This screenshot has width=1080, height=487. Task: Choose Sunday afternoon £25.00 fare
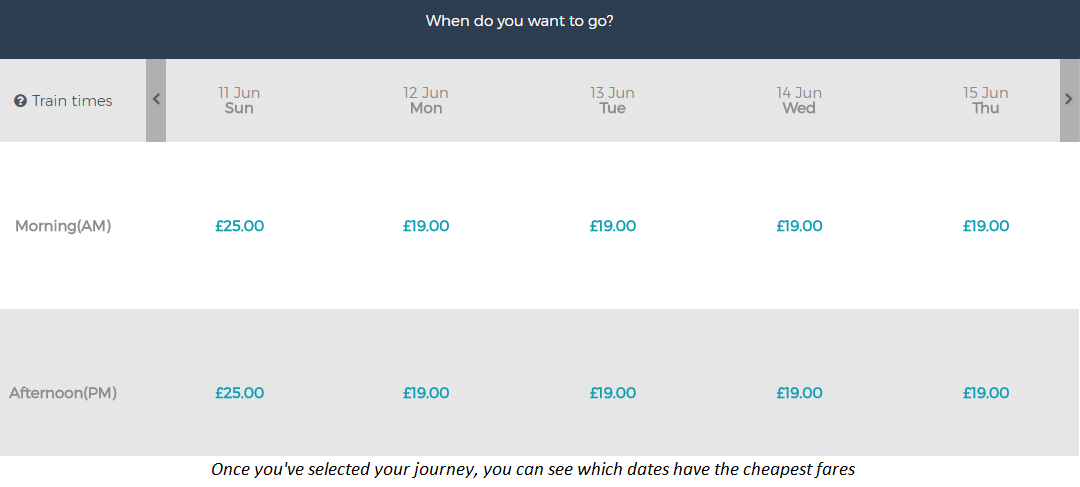tap(239, 393)
